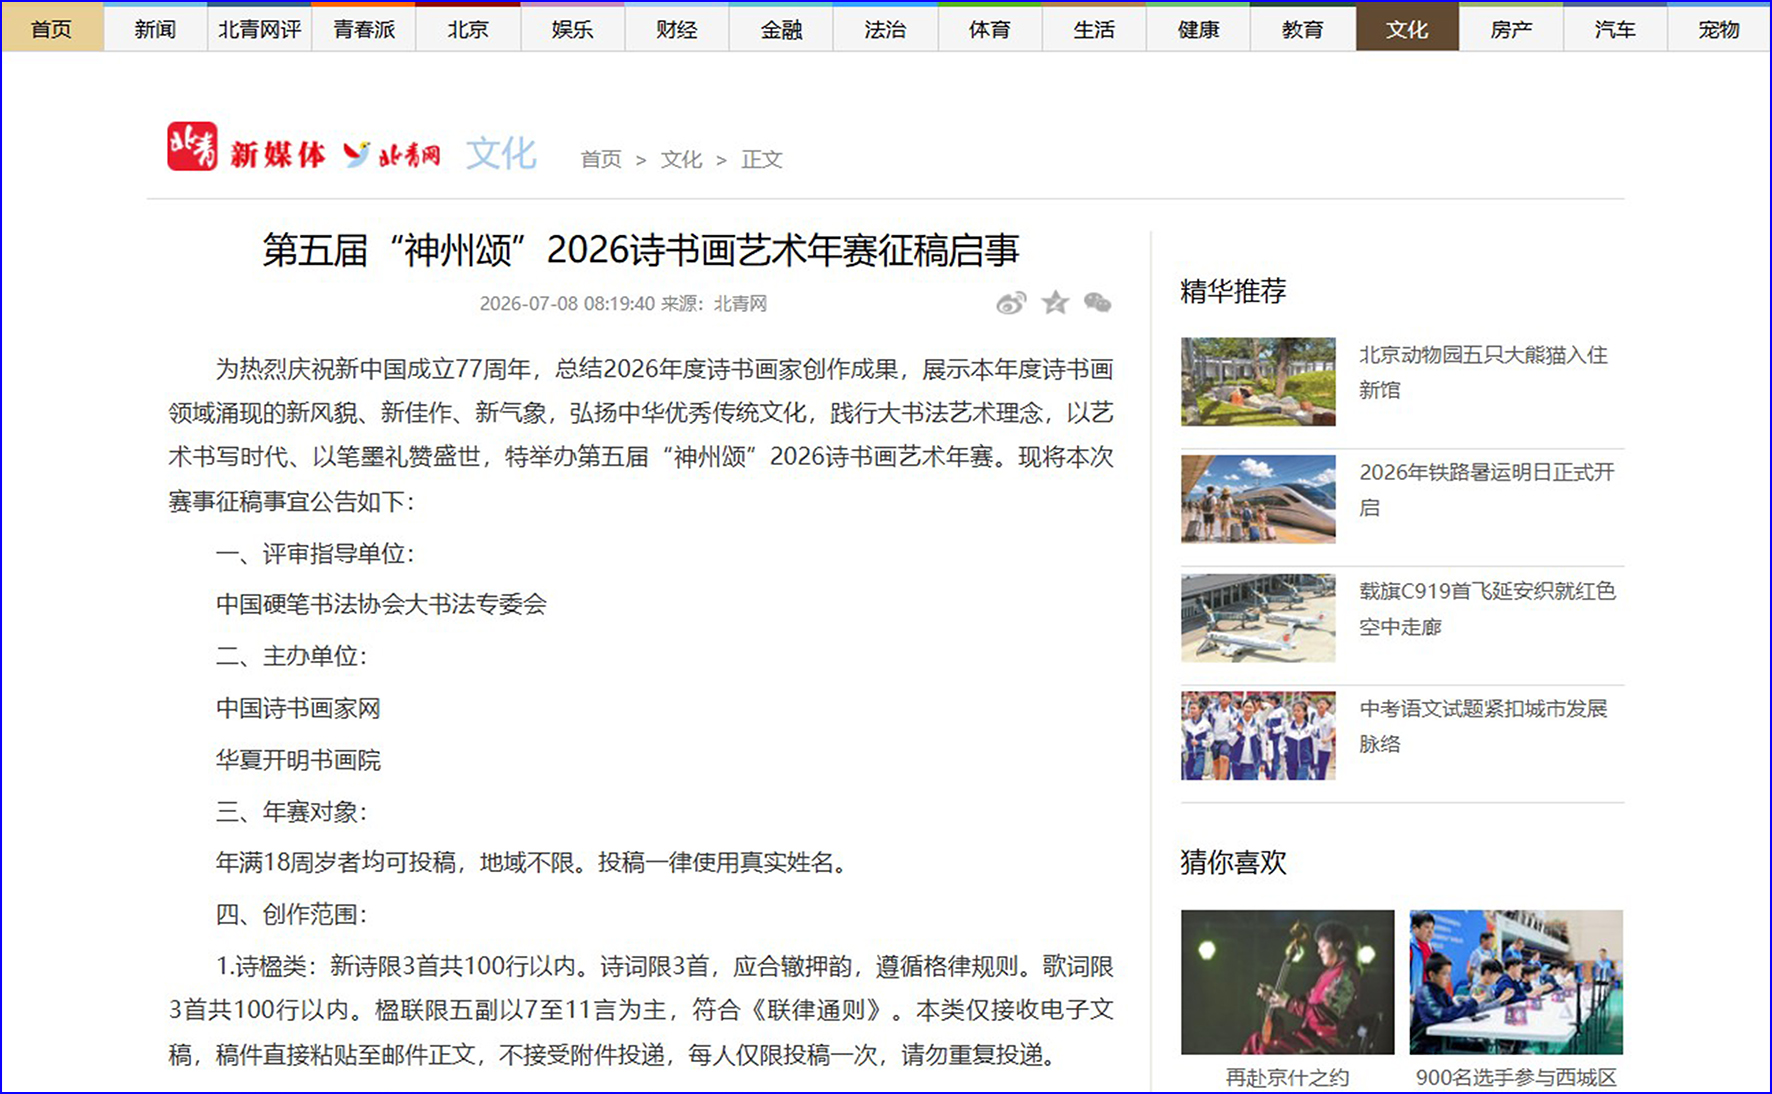The height and width of the screenshot is (1094, 1772).
Task: Open 北青网评 navigation section
Action: pos(260,29)
